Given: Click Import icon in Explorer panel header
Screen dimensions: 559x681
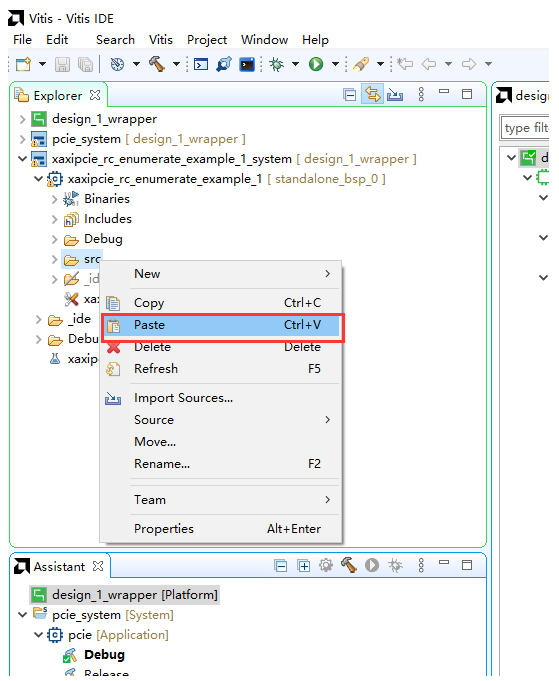Looking at the screenshot, I should pos(395,94).
